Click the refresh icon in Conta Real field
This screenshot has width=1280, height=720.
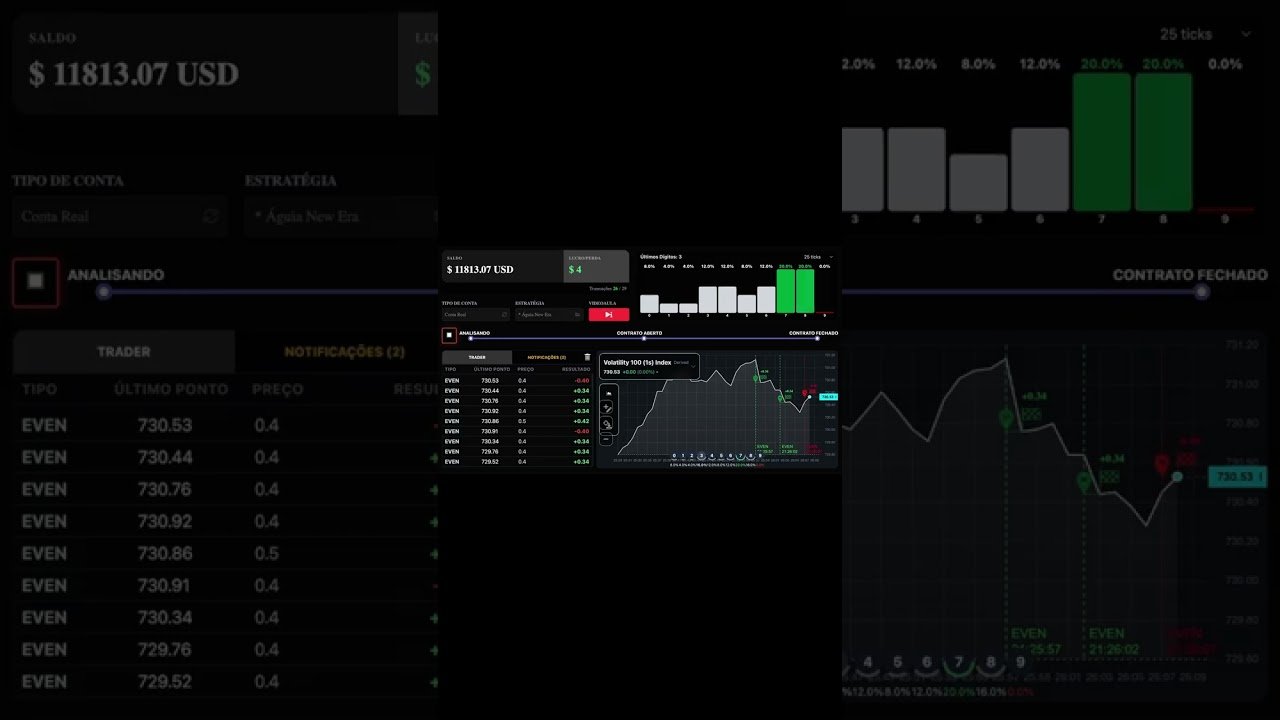[504, 314]
